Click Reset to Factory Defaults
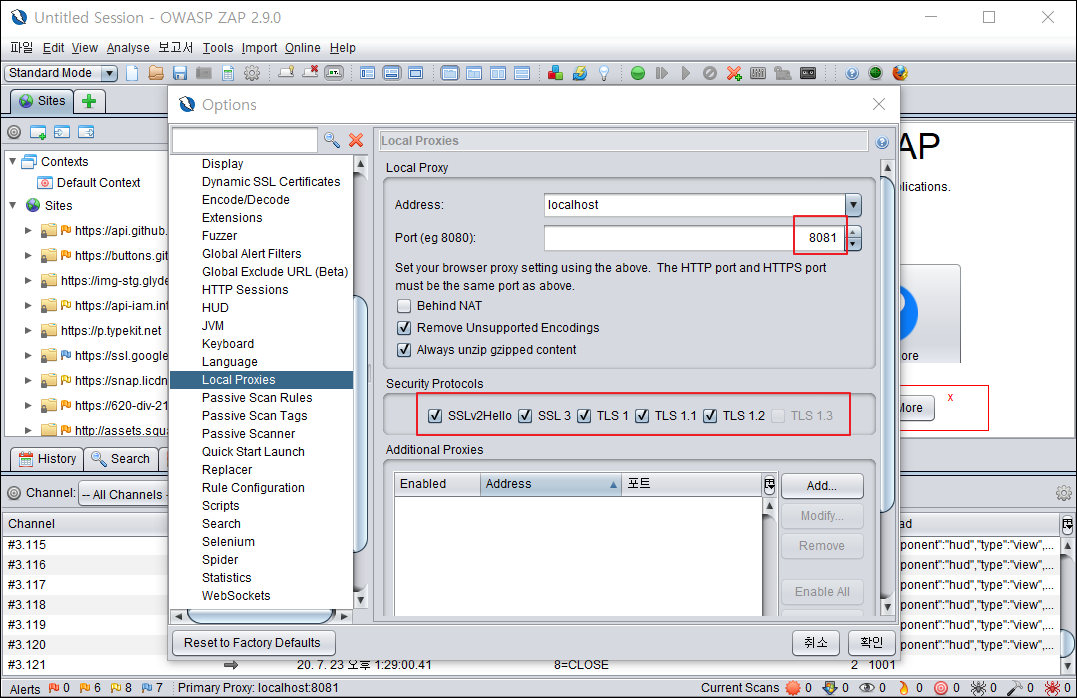 click(252, 643)
